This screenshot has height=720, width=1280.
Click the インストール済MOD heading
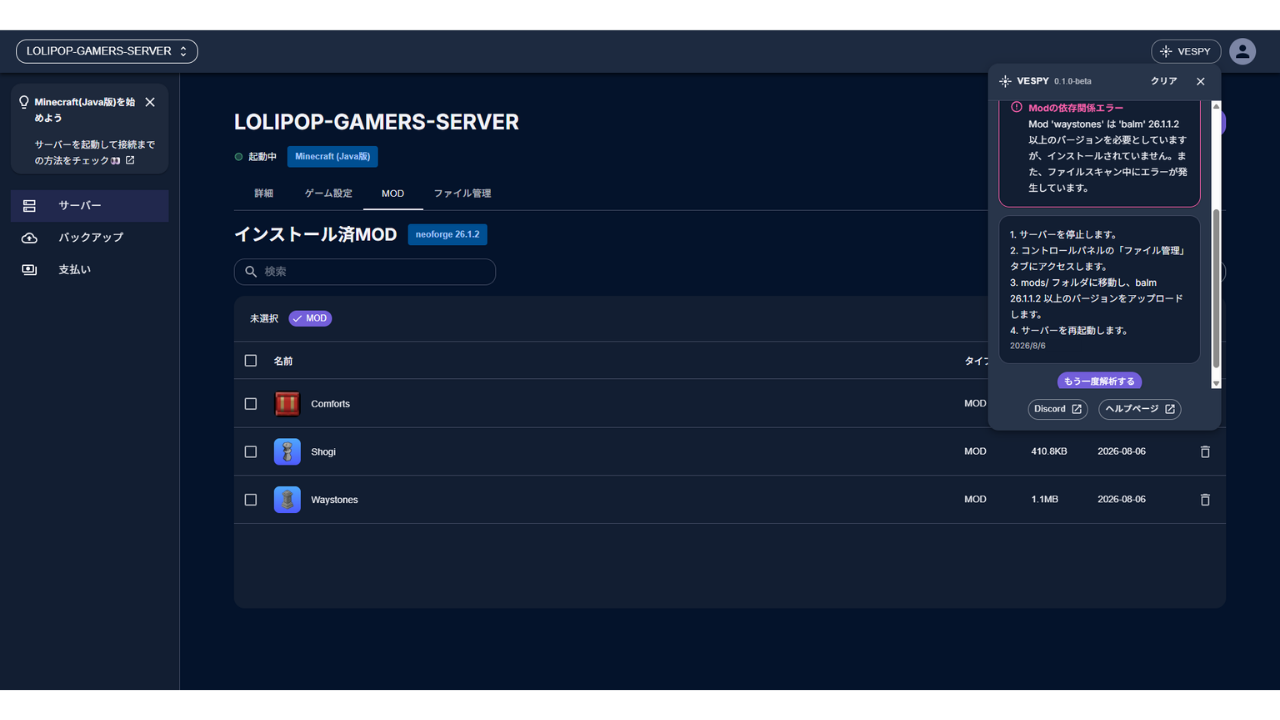pos(315,235)
